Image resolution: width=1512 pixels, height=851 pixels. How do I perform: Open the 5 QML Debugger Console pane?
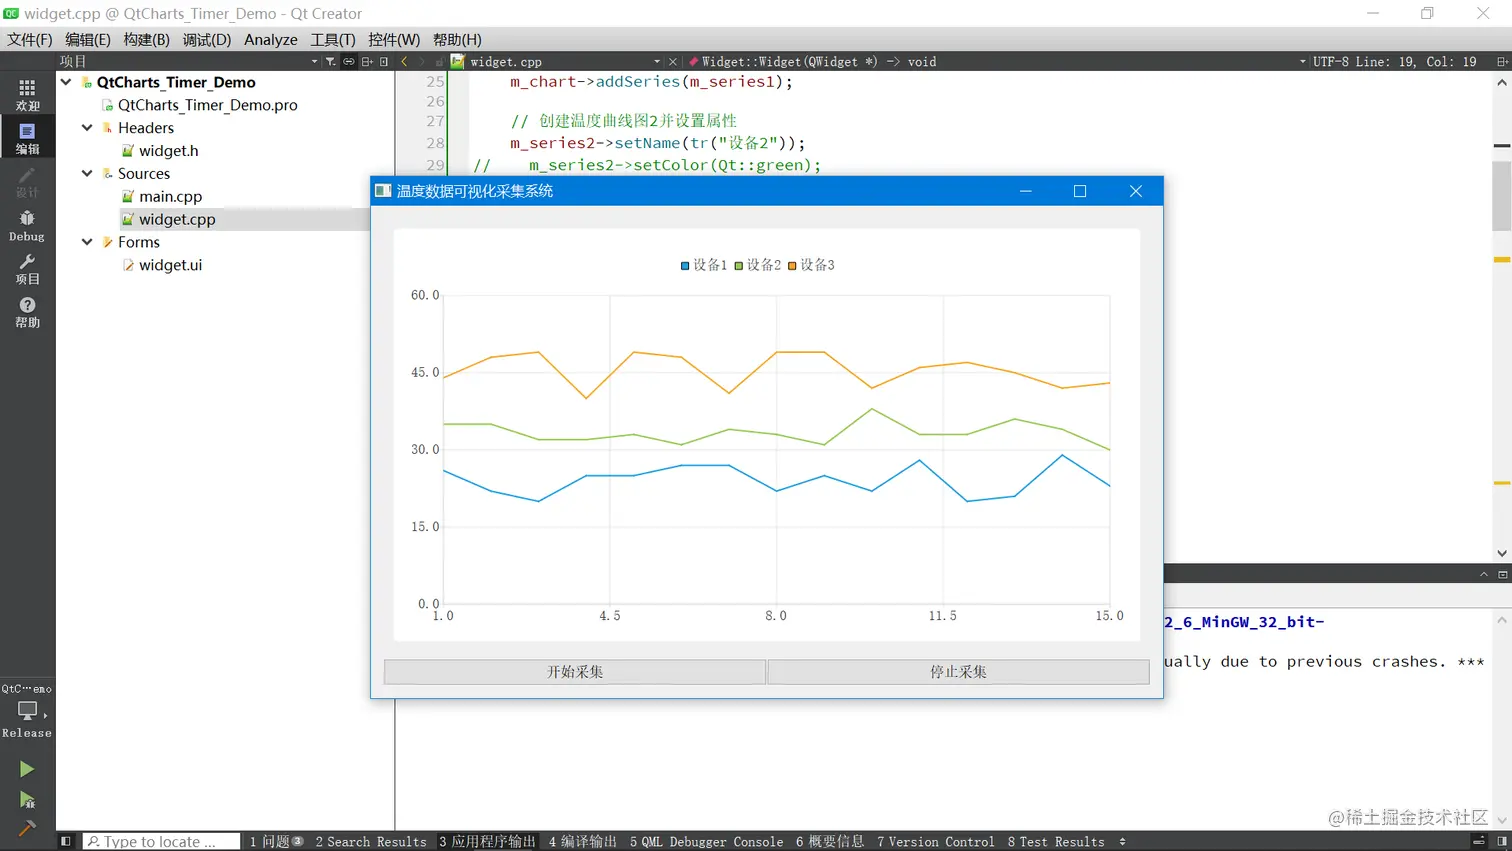[707, 841]
